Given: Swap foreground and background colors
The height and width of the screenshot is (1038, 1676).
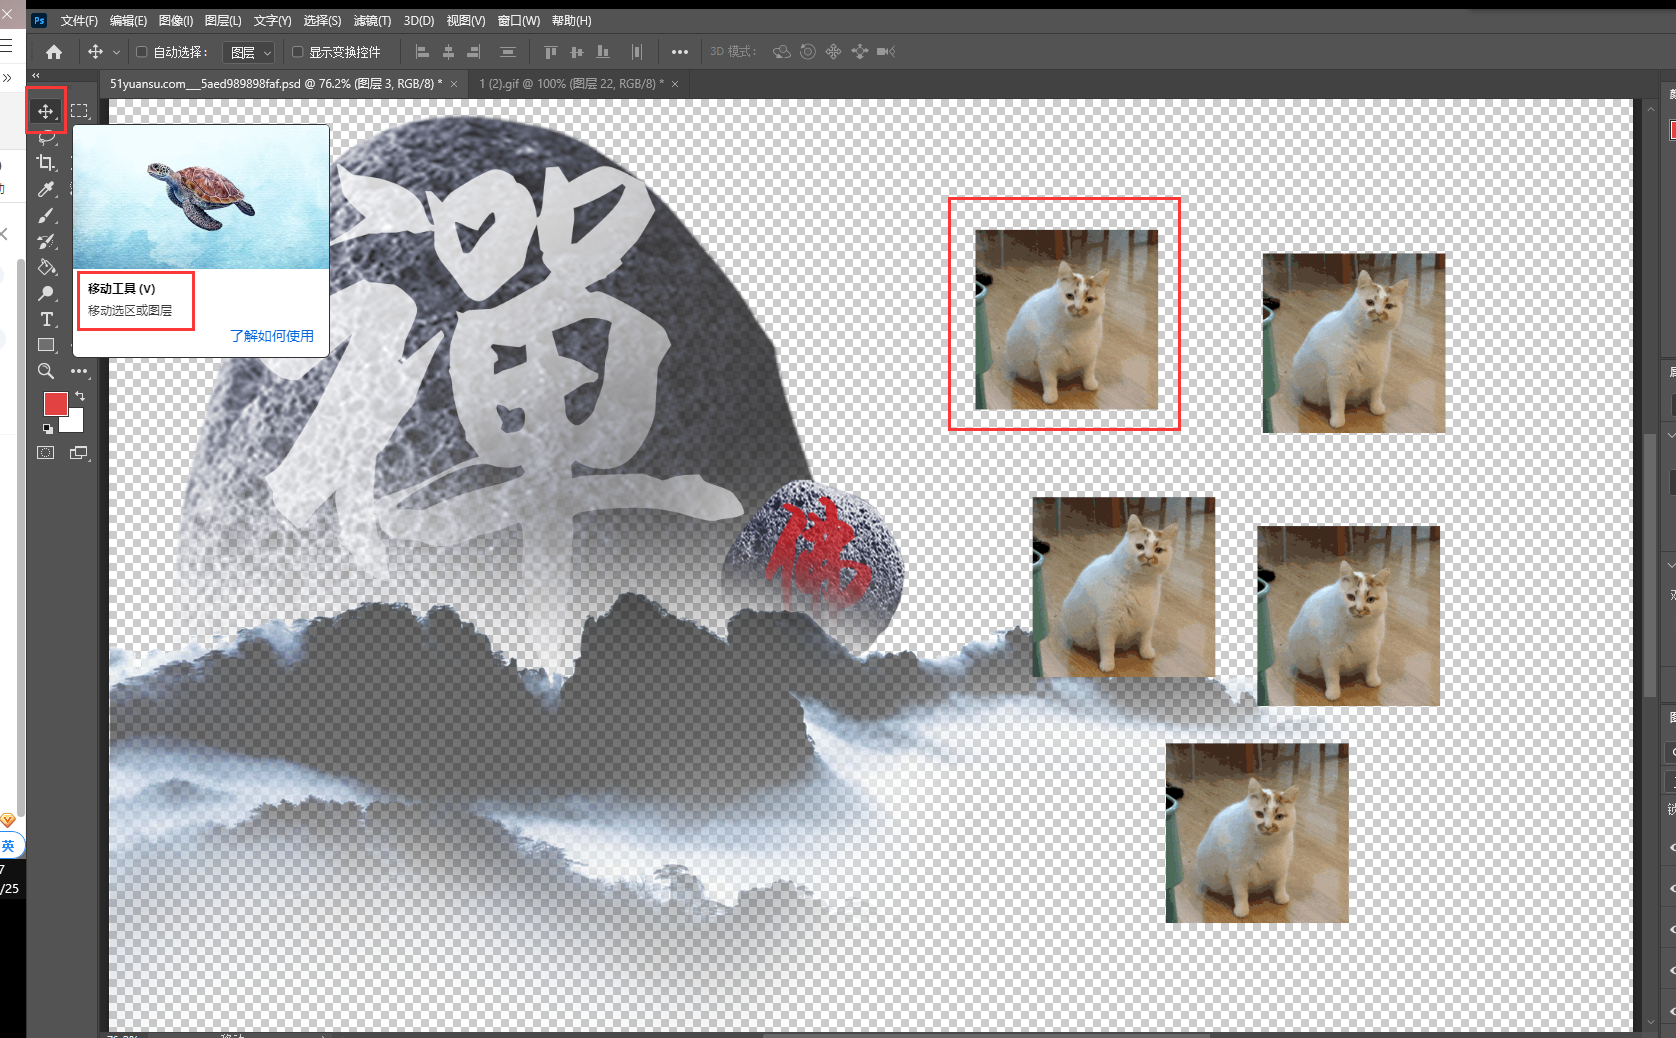Looking at the screenshot, I should [x=80, y=396].
